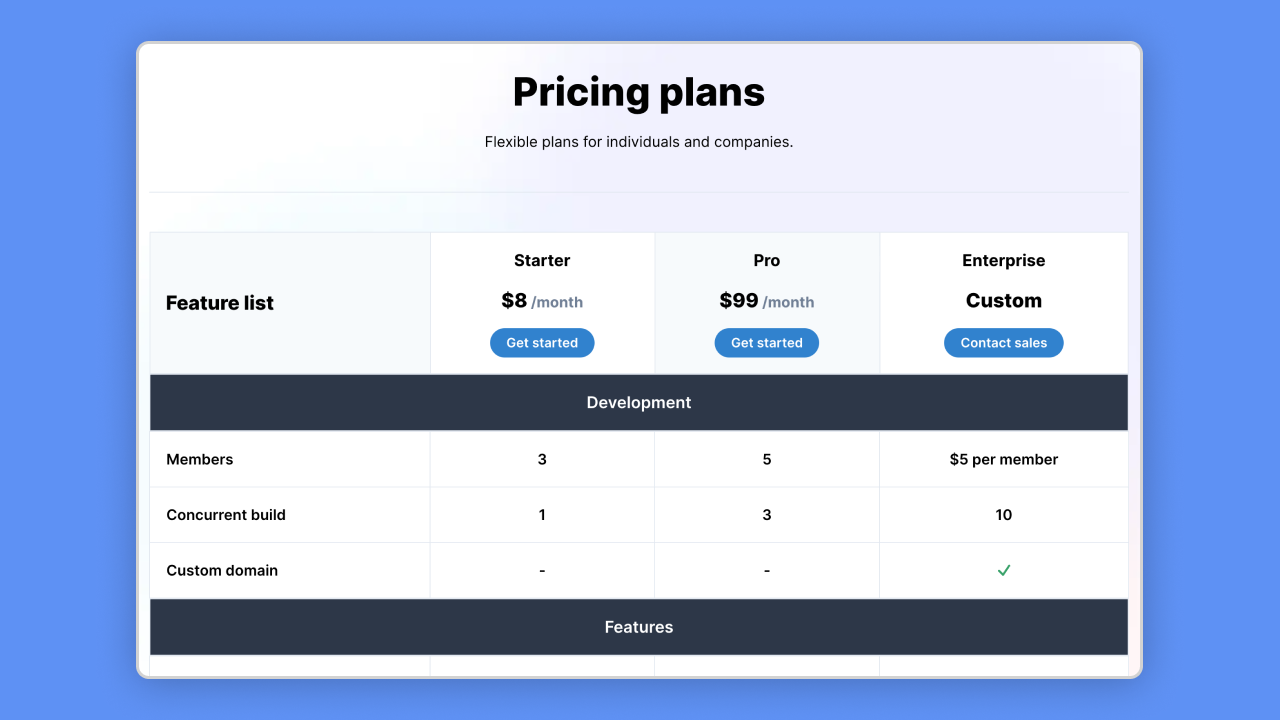The height and width of the screenshot is (720, 1280).
Task: Click the Pricing plans title
Action: coord(639,92)
